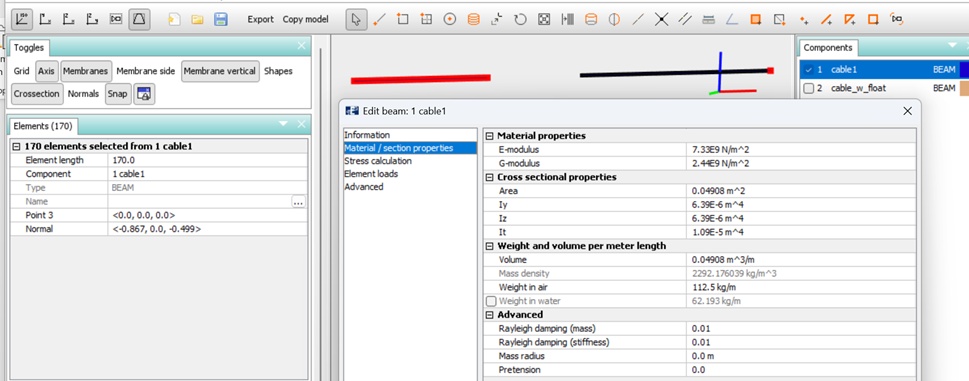This screenshot has height=381, width=969.
Task: Open the Elements panel dropdown arrow
Action: (284, 124)
